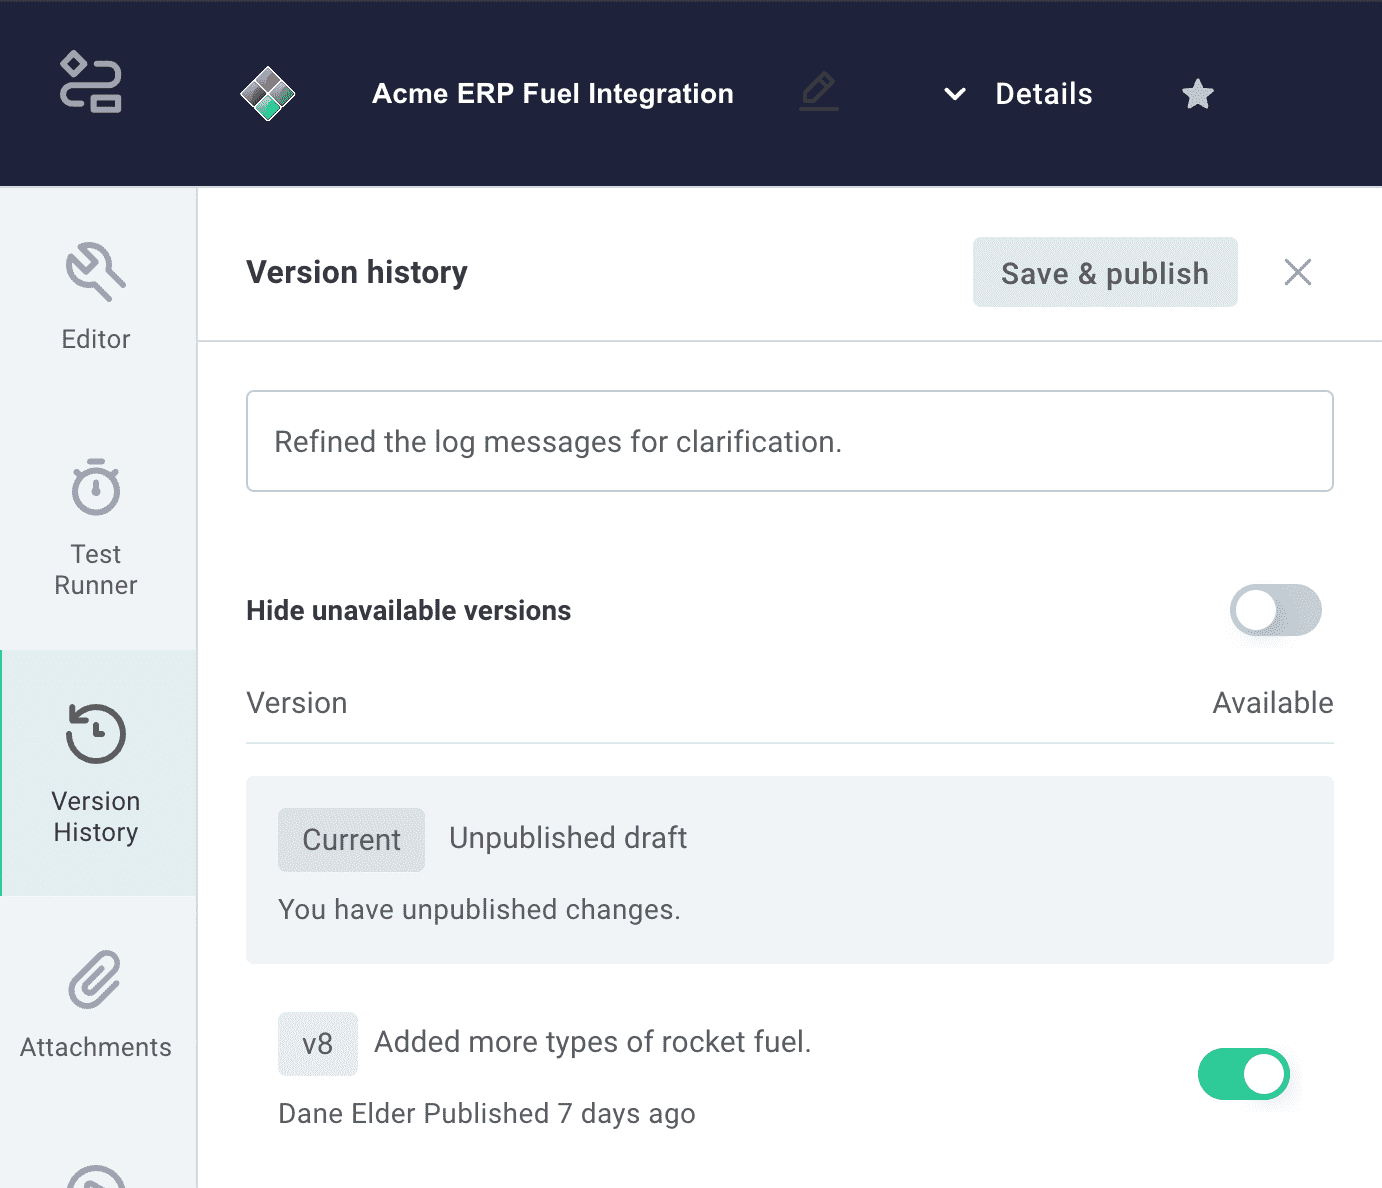Click the 'Version' column header

click(x=297, y=703)
